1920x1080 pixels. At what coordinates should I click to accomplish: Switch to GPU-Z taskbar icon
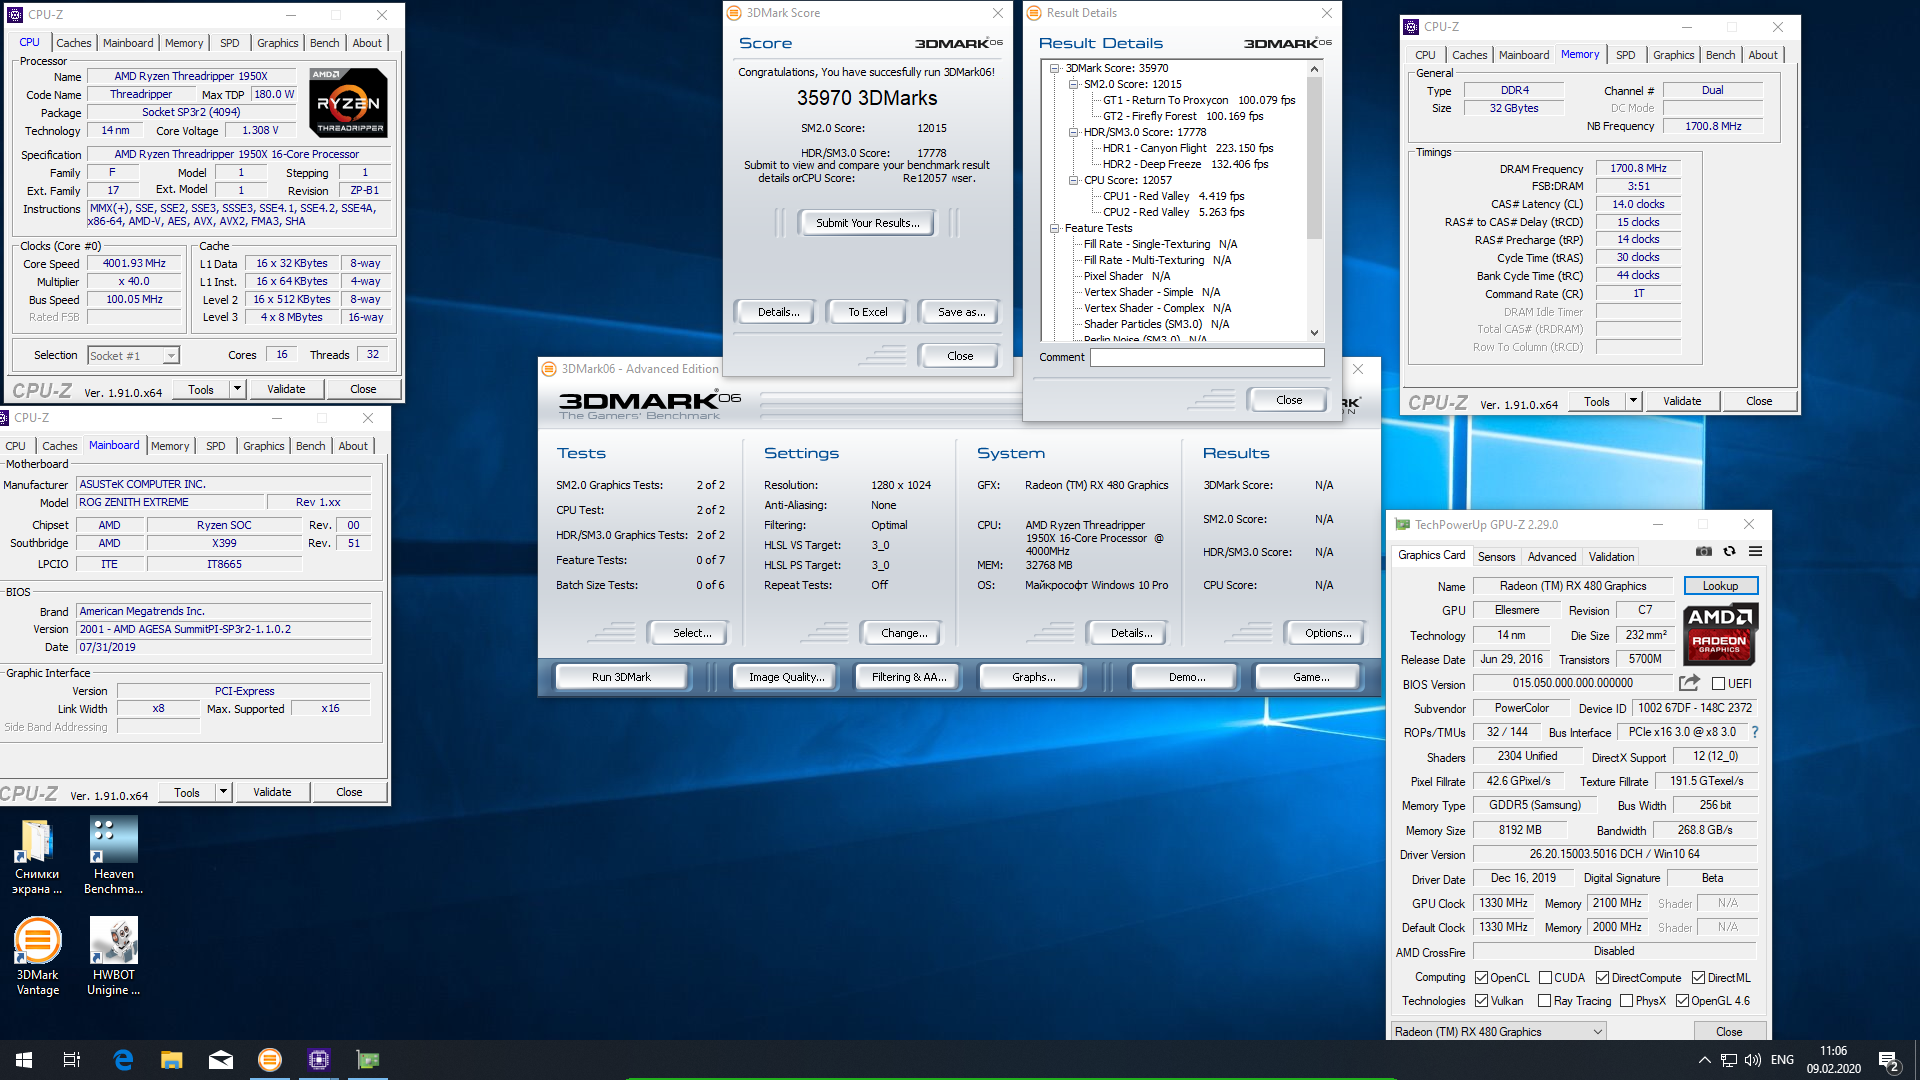pyautogui.click(x=368, y=1060)
